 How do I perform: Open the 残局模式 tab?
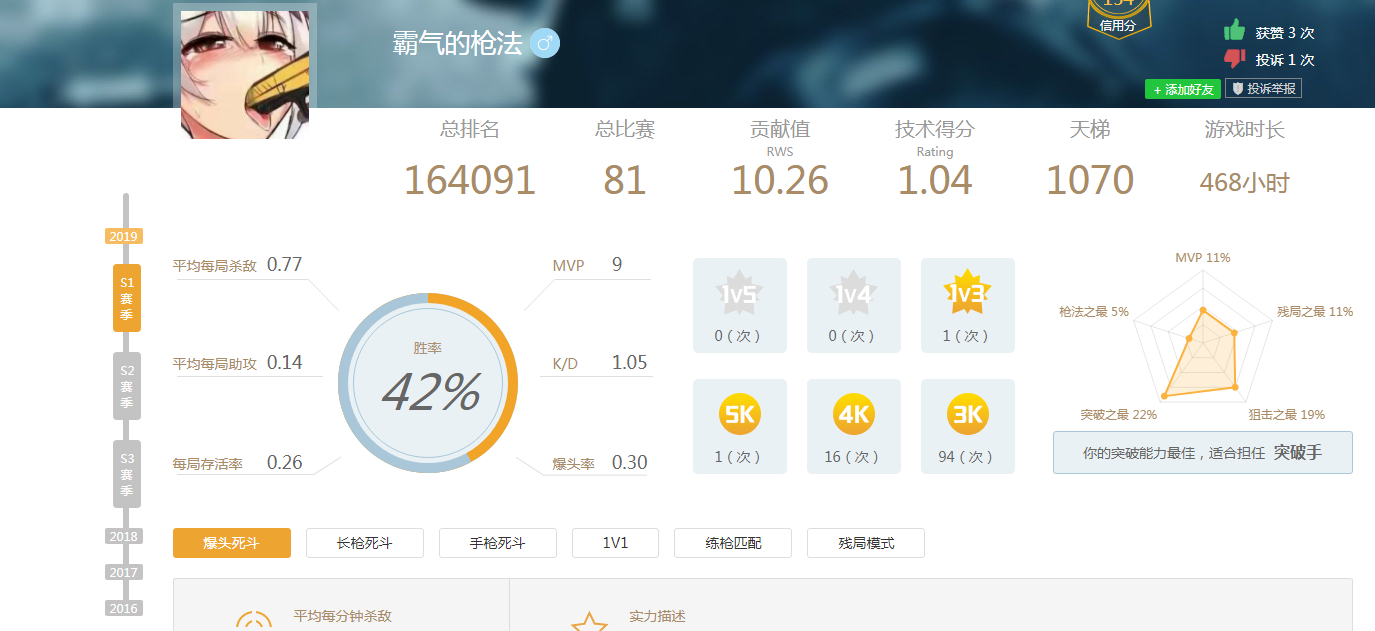pos(866,543)
